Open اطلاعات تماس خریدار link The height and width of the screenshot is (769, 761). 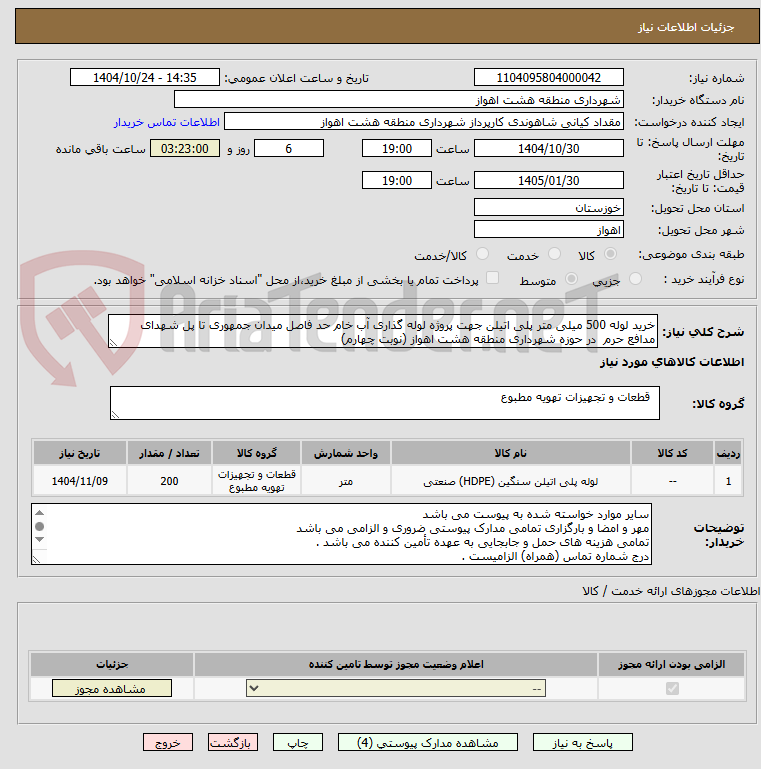pyautogui.click(x=167, y=122)
